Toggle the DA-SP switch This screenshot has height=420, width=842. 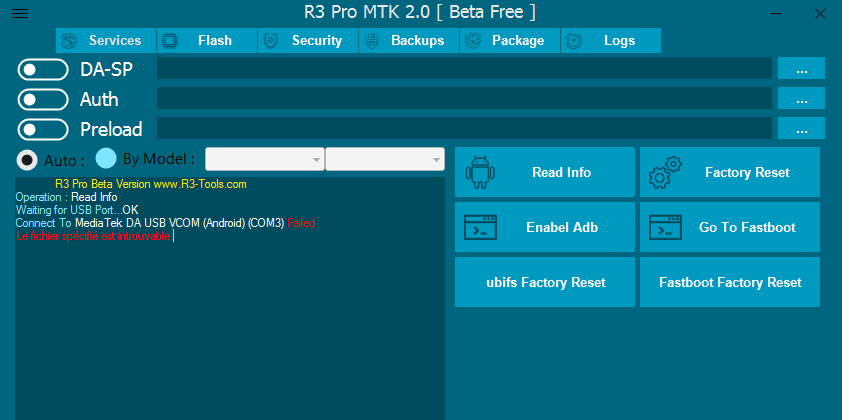pos(43,70)
